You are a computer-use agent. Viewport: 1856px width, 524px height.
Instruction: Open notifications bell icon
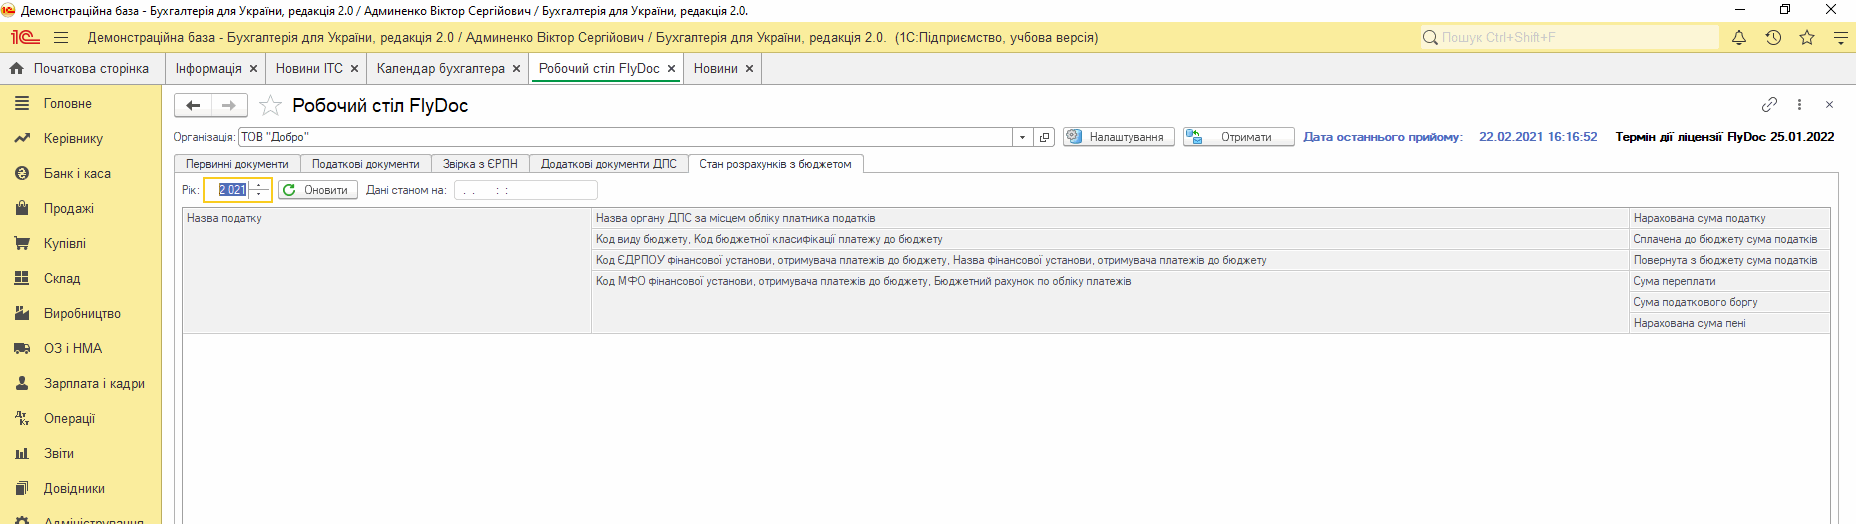click(1739, 38)
